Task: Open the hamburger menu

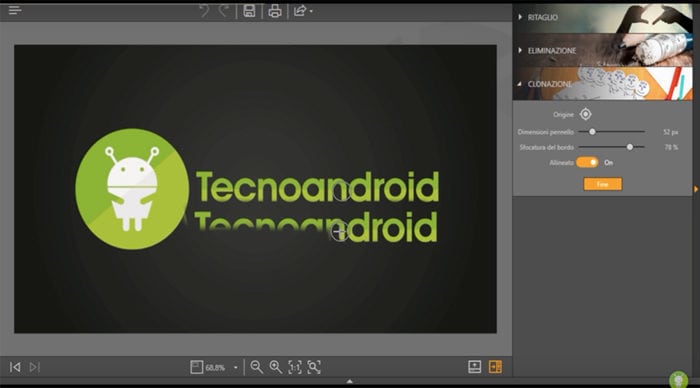Action: pos(15,10)
